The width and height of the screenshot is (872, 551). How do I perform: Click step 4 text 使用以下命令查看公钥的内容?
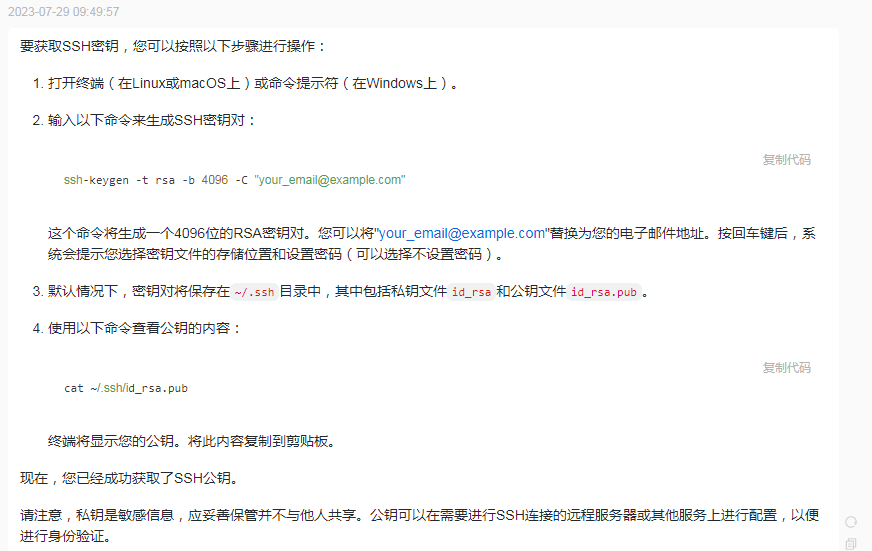[145, 328]
